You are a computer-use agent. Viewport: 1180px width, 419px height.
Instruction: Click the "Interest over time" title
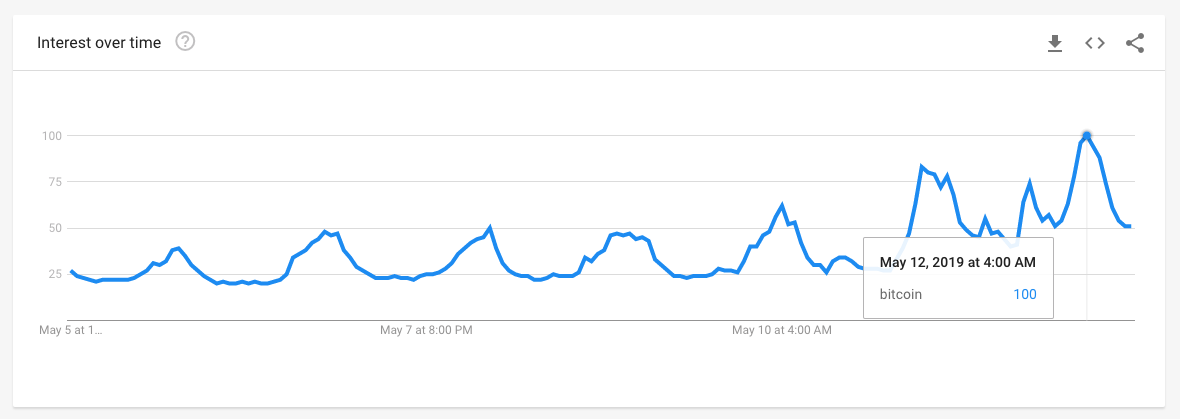click(99, 43)
